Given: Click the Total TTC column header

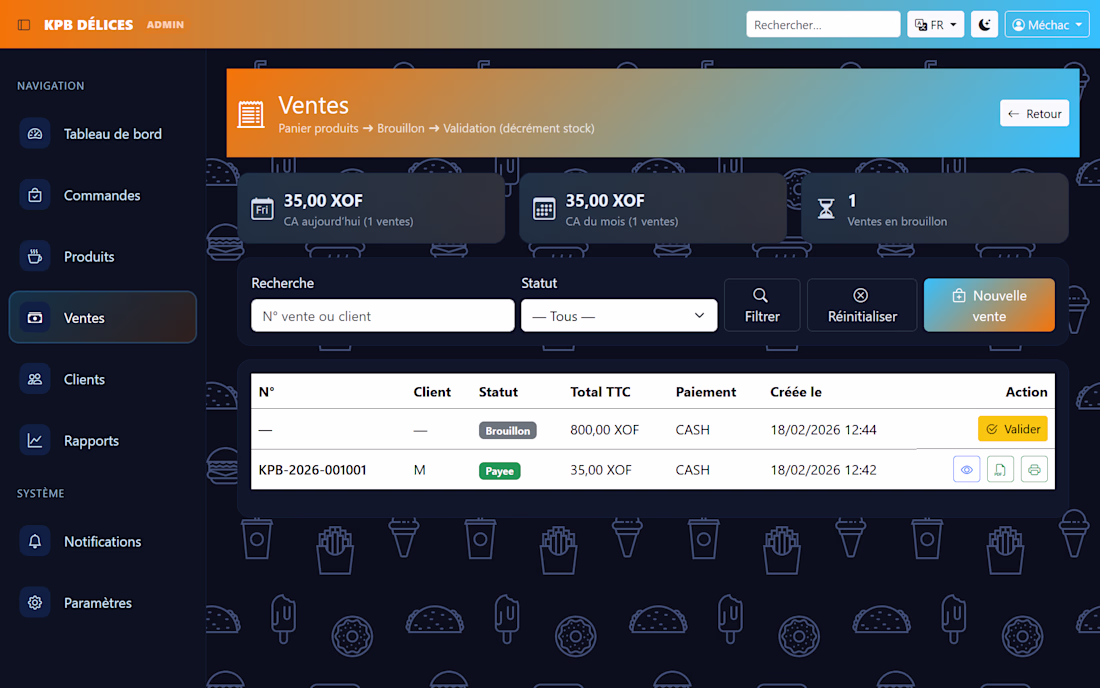Looking at the screenshot, I should (600, 392).
